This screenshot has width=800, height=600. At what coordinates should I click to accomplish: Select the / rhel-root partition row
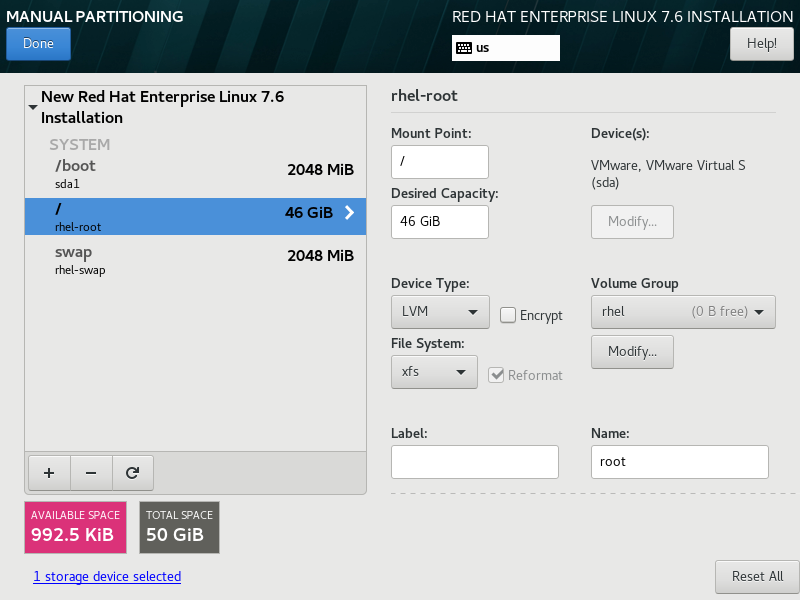click(x=195, y=216)
